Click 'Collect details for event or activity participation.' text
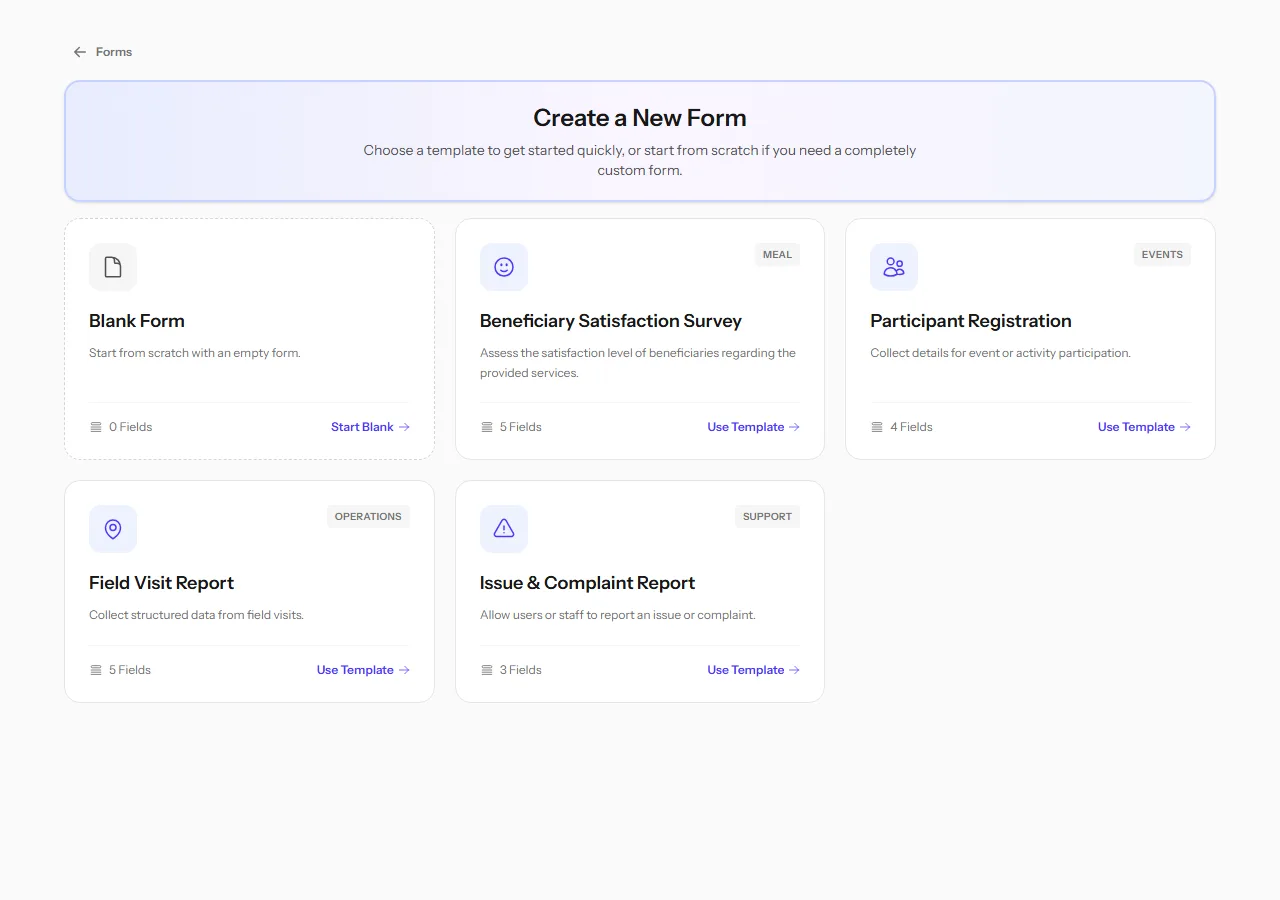 [x=1000, y=353]
